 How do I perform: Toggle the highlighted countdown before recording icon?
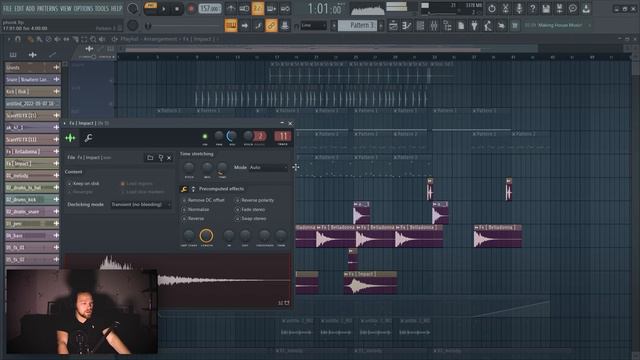258,9
